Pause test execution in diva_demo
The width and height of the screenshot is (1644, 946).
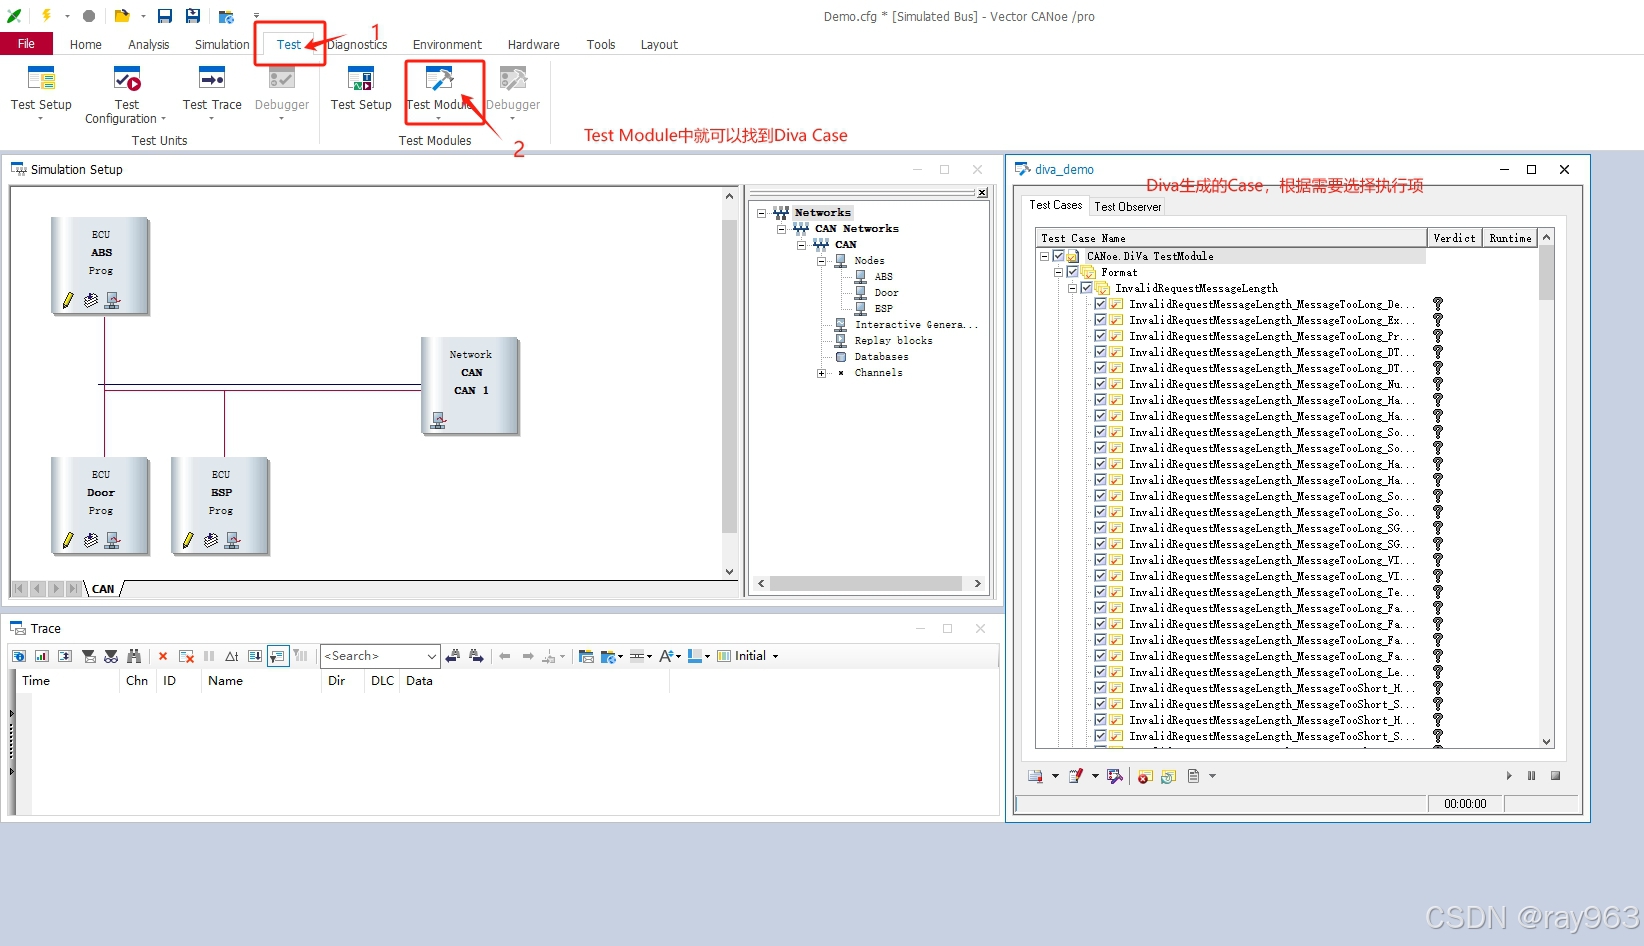(x=1531, y=776)
